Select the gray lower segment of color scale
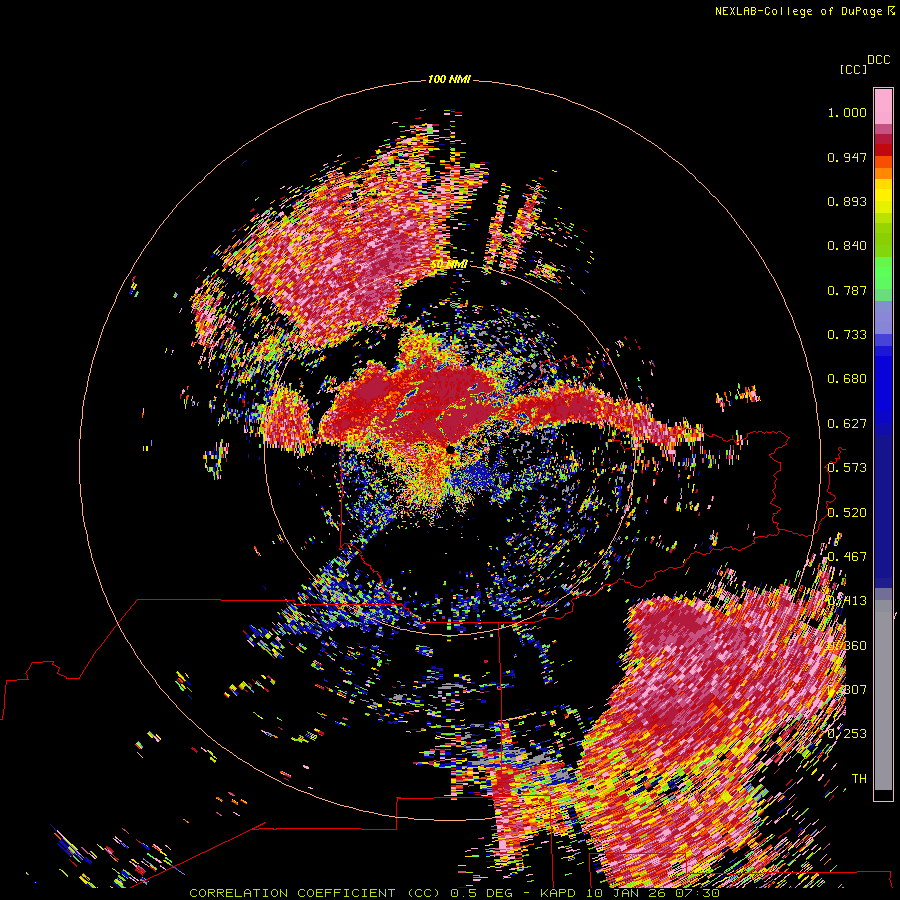 (883, 695)
